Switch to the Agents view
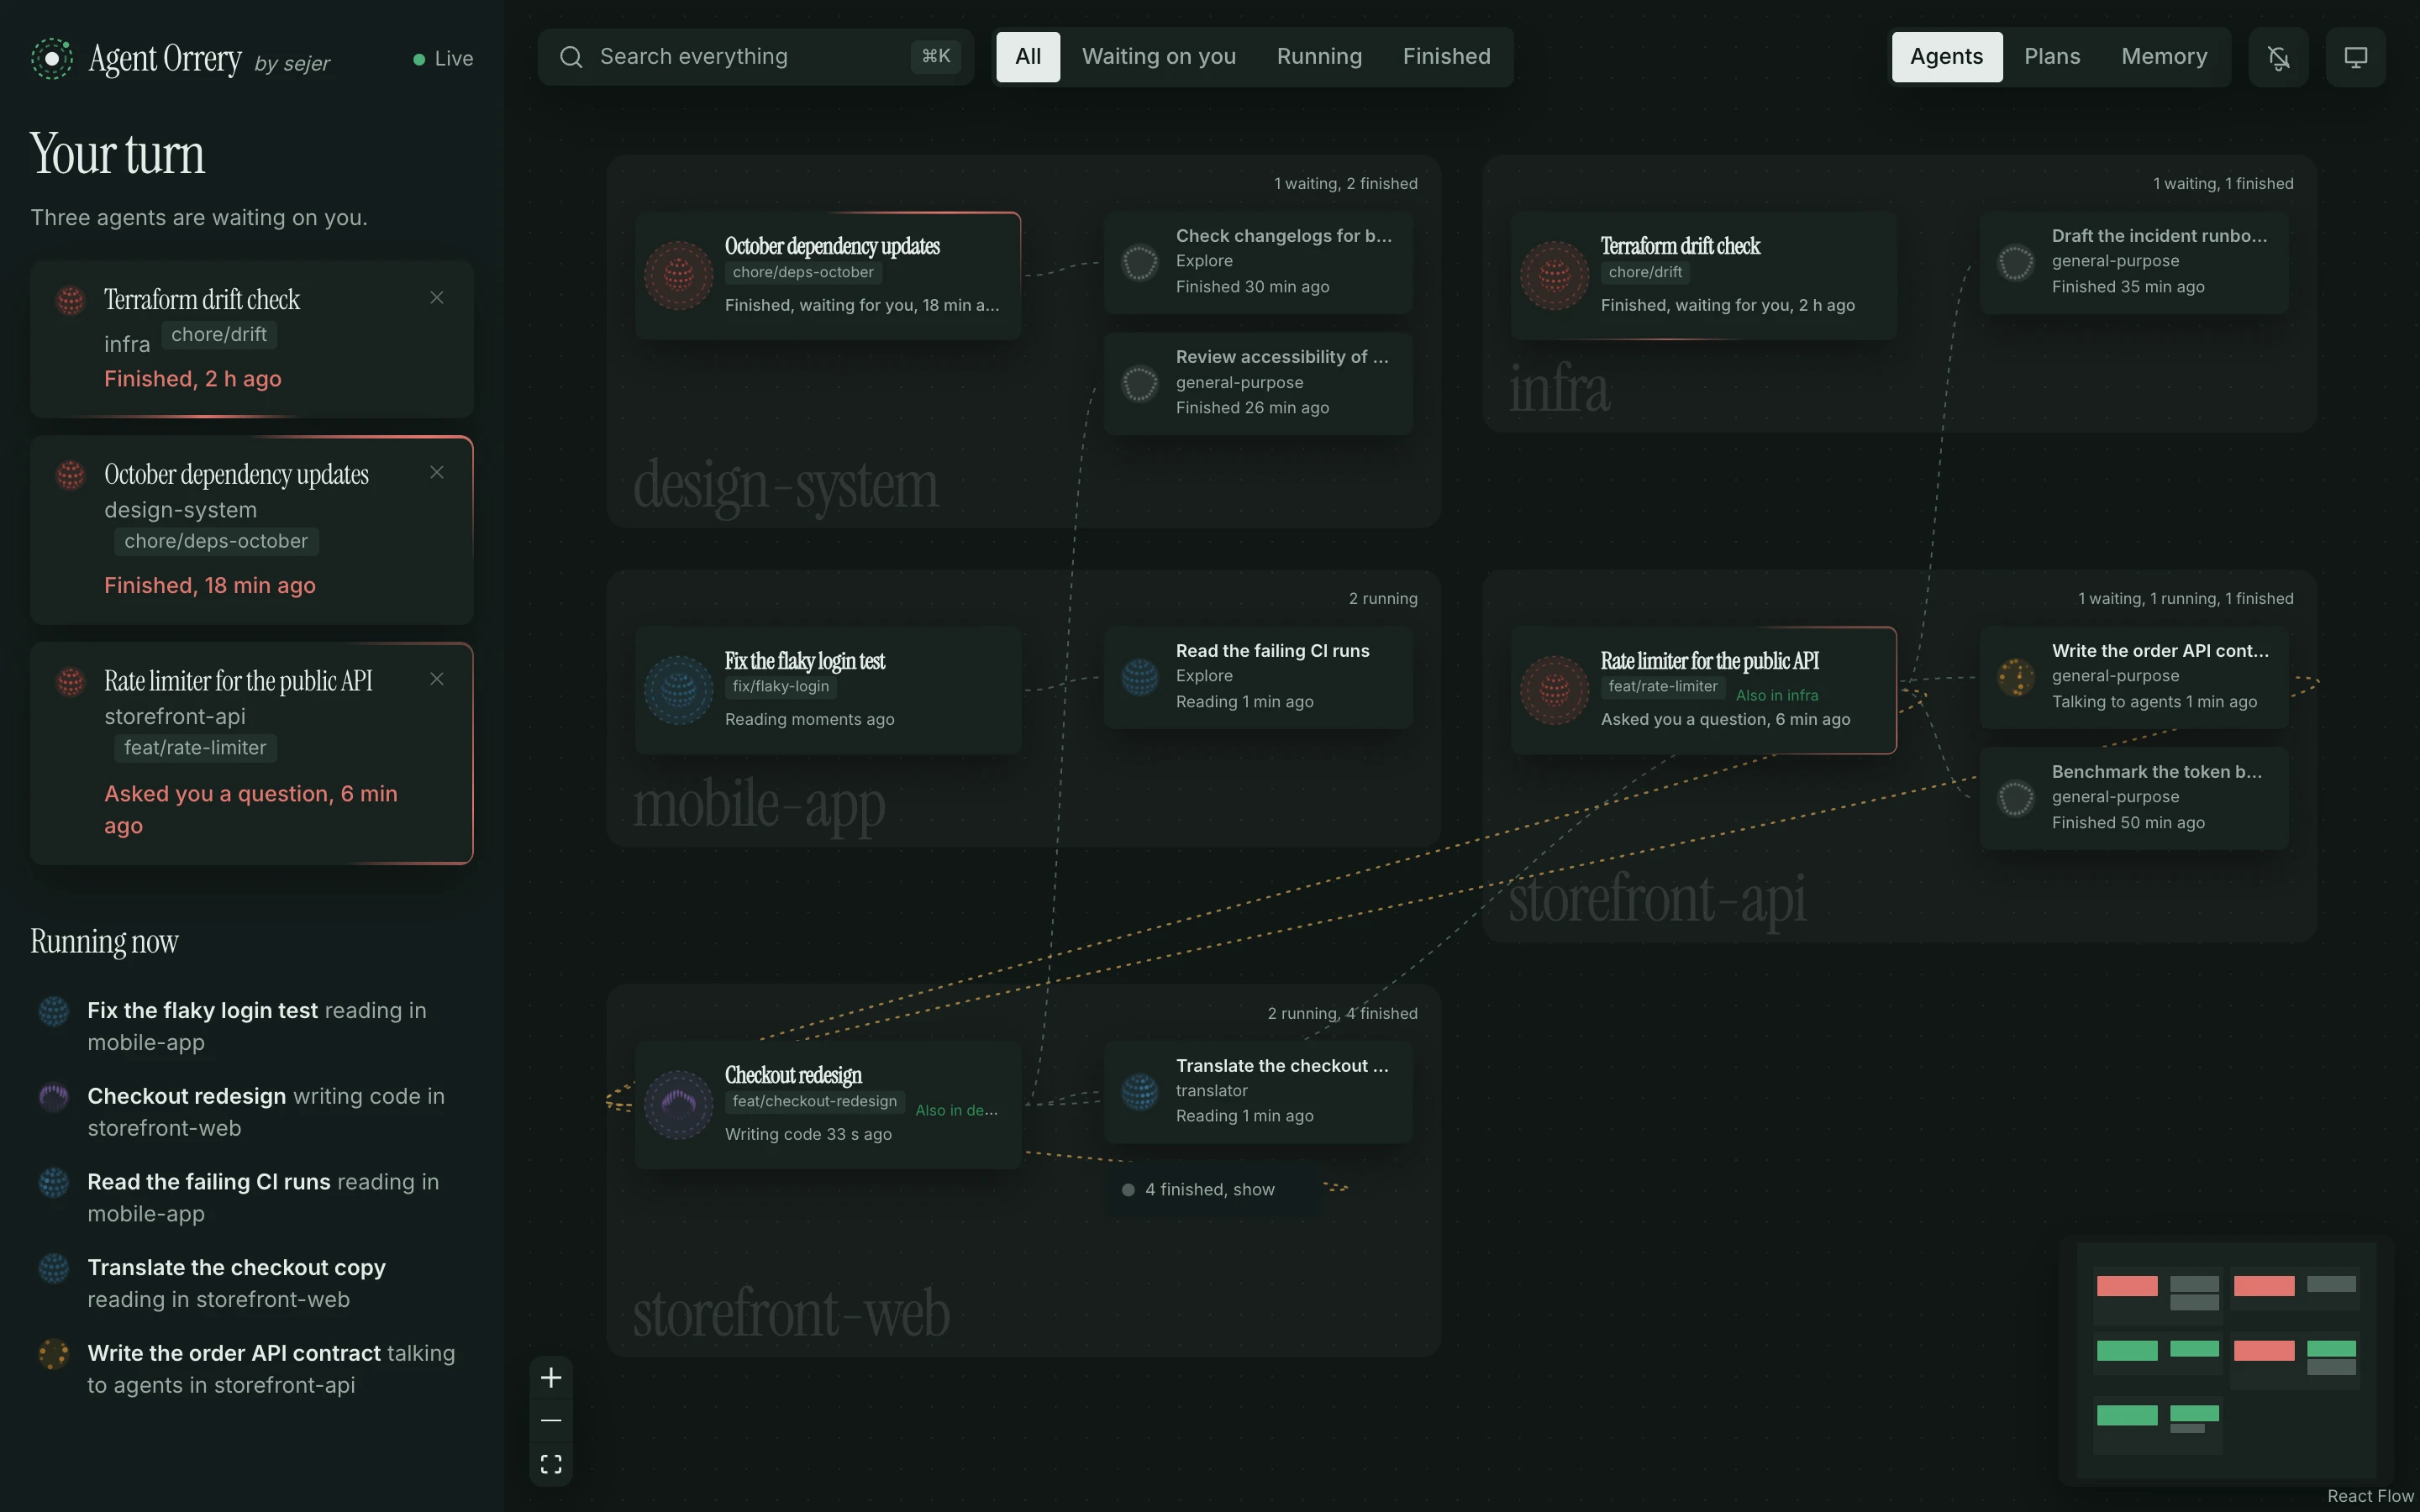Image resolution: width=2420 pixels, height=1512 pixels. point(1946,57)
